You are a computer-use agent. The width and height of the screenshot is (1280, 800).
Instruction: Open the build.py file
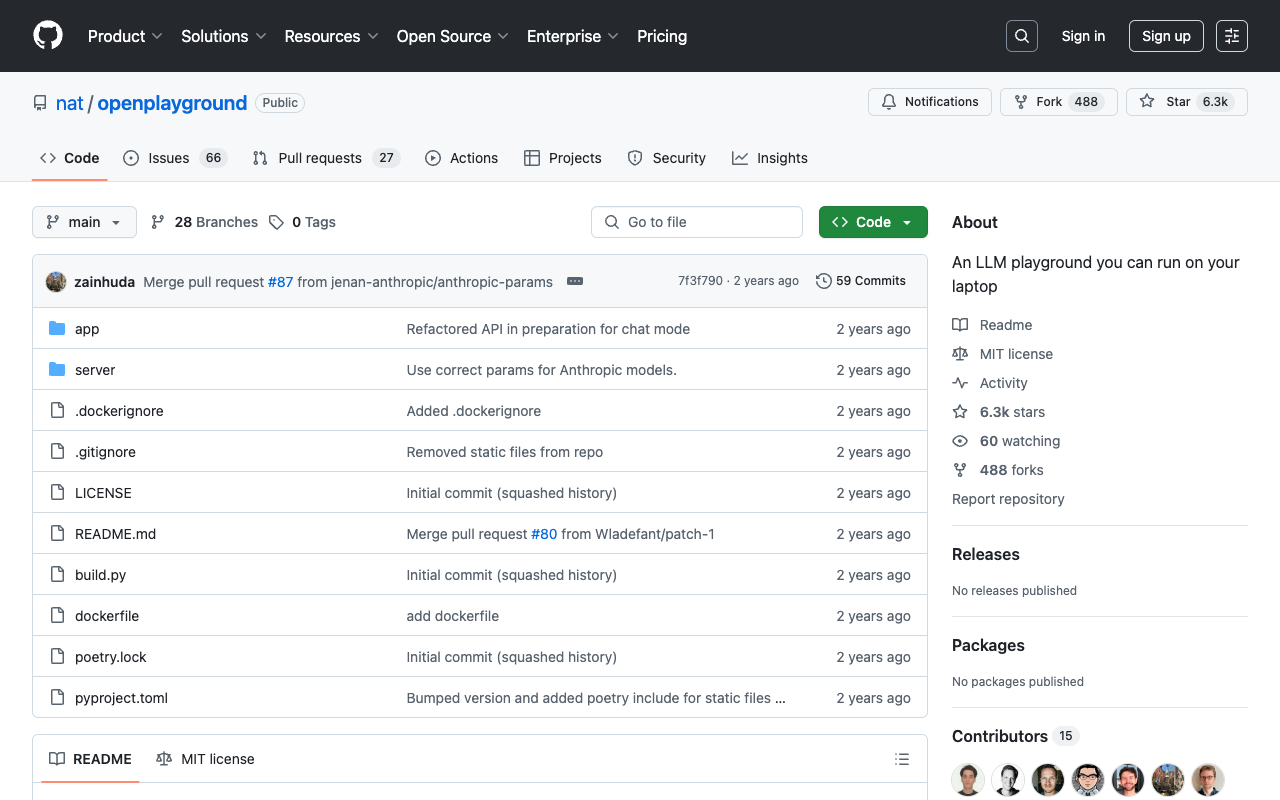100,575
